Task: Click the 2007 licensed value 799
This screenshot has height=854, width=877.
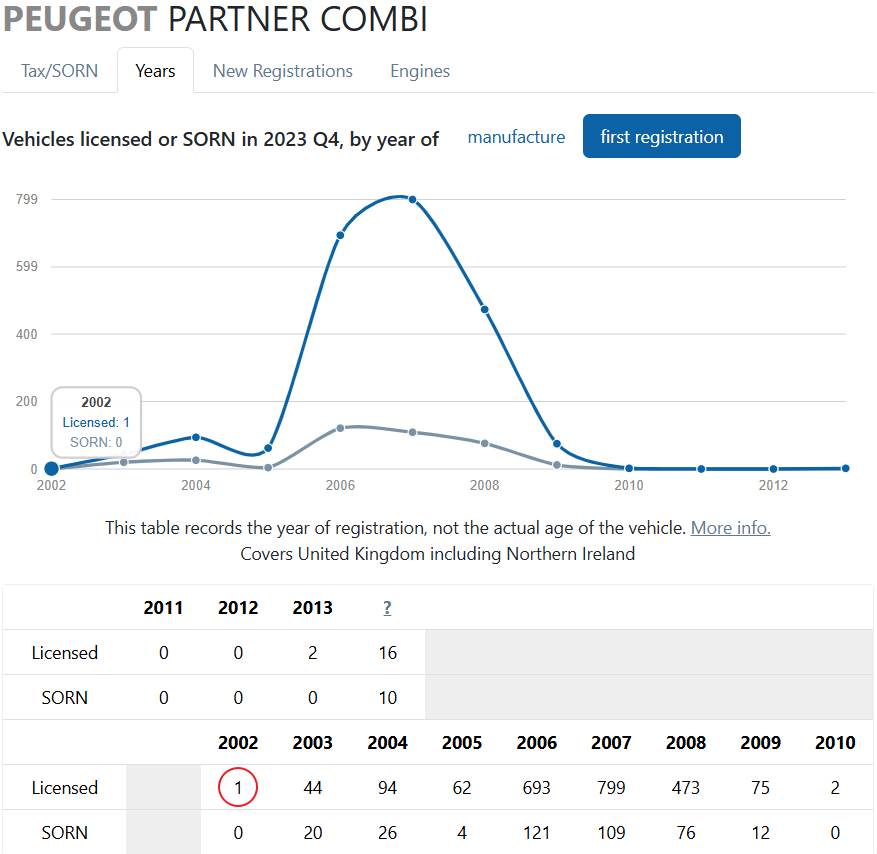Action: pos(611,787)
